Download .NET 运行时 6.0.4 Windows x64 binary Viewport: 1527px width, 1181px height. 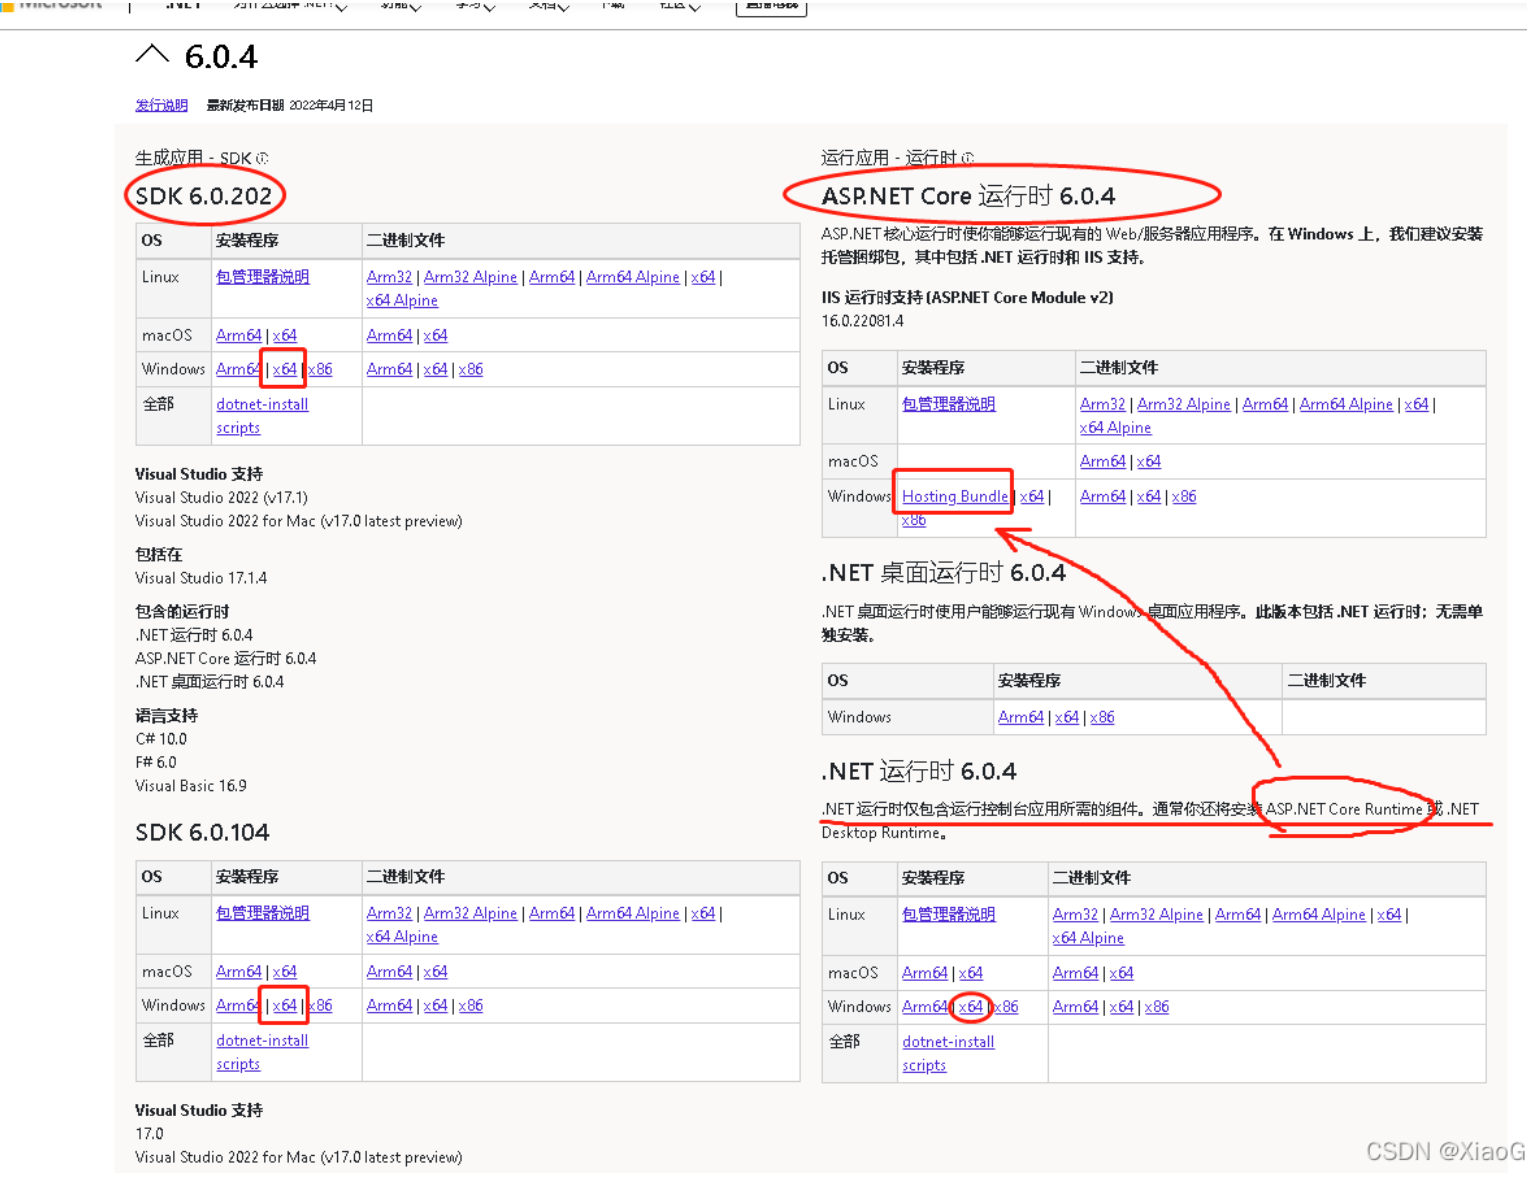tap(1122, 1007)
